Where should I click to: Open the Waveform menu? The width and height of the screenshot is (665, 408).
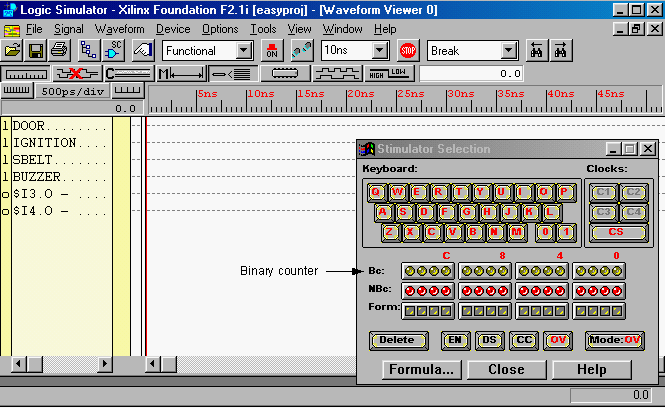pos(119,29)
